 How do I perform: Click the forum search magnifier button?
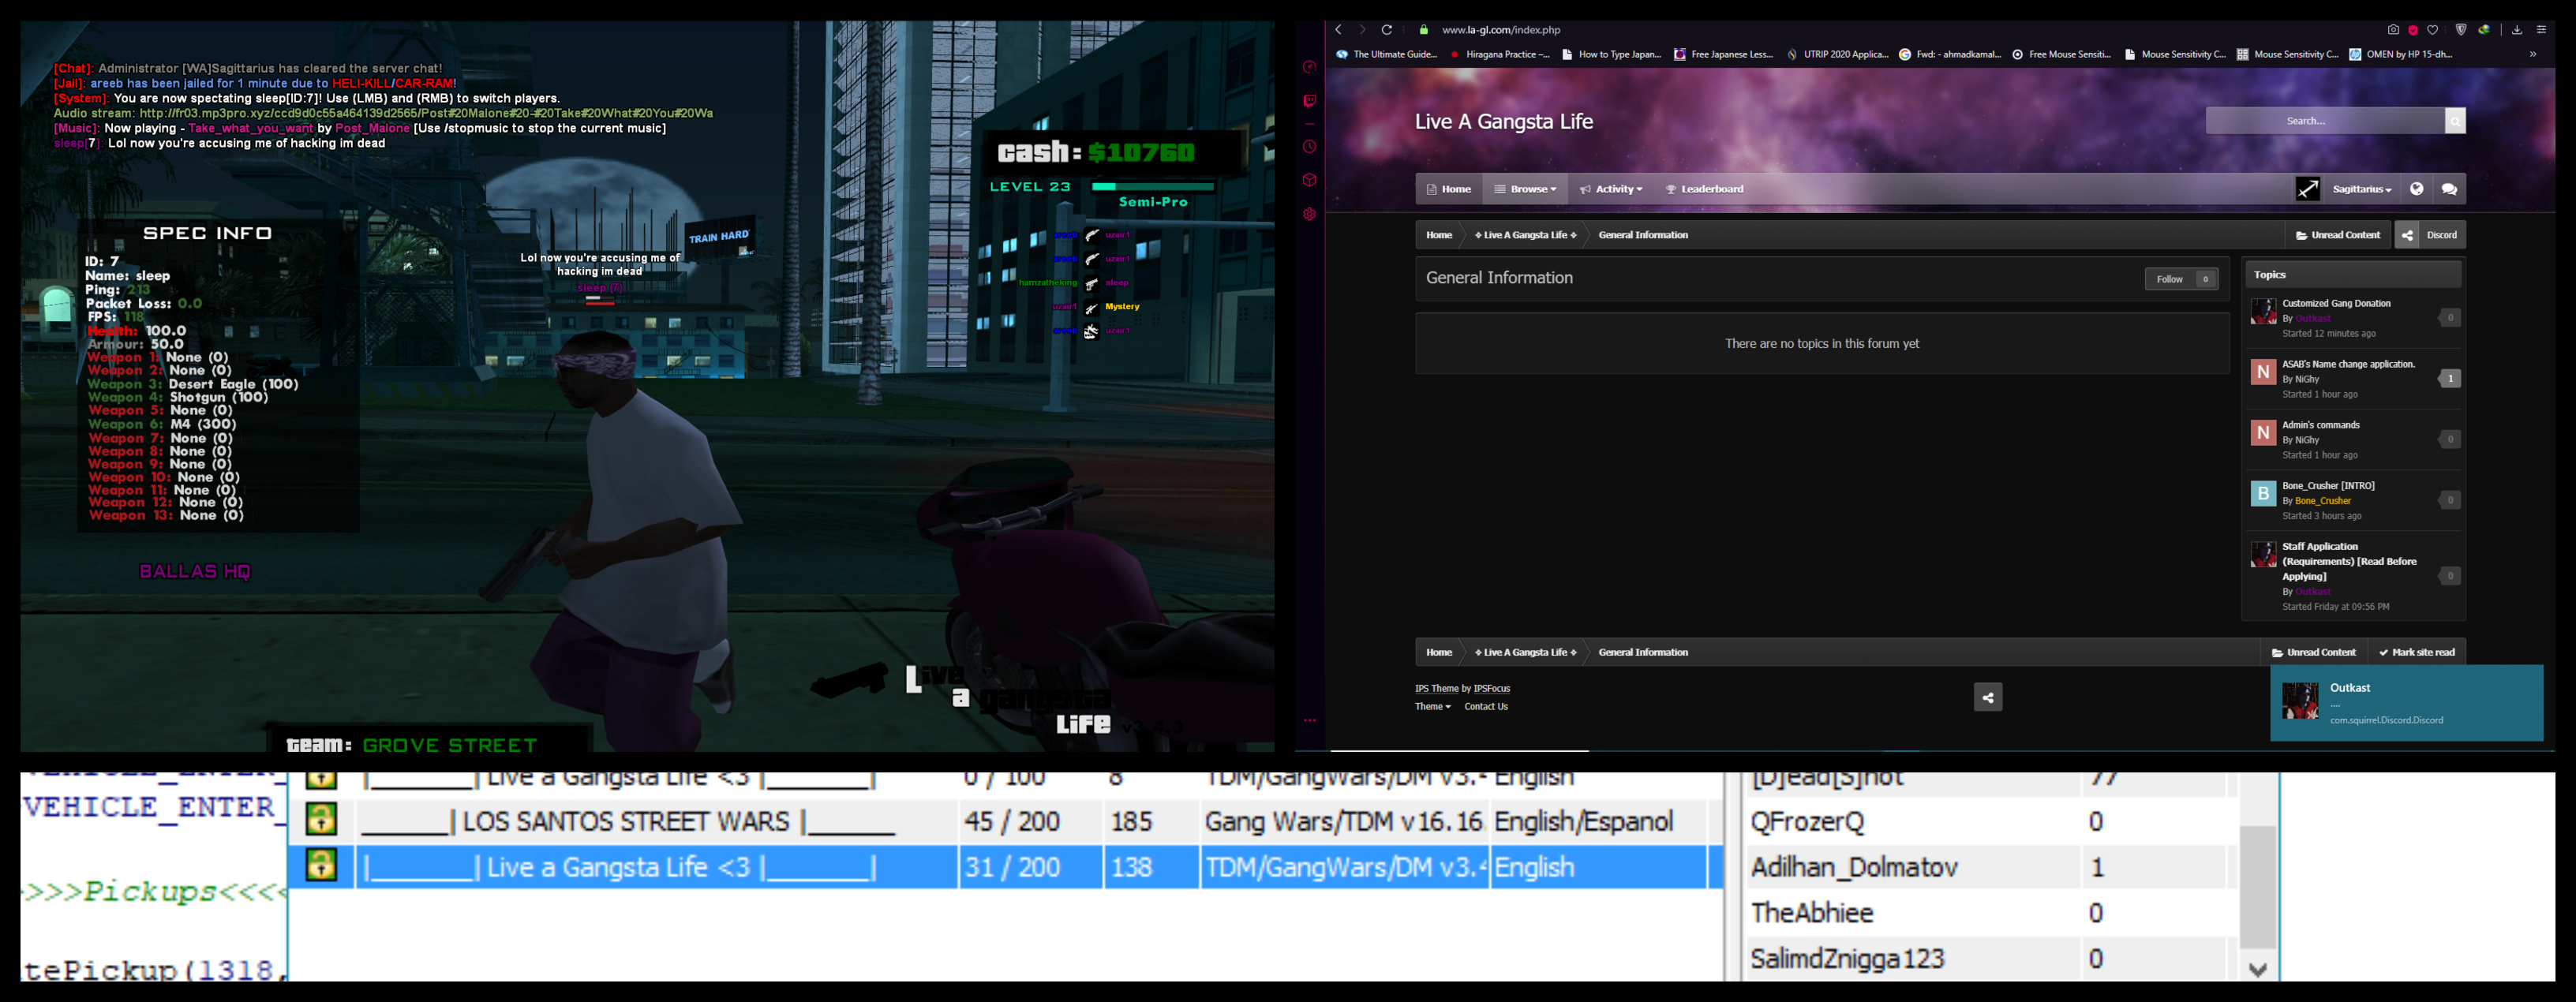pyautogui.click(x=2455, y=121)
